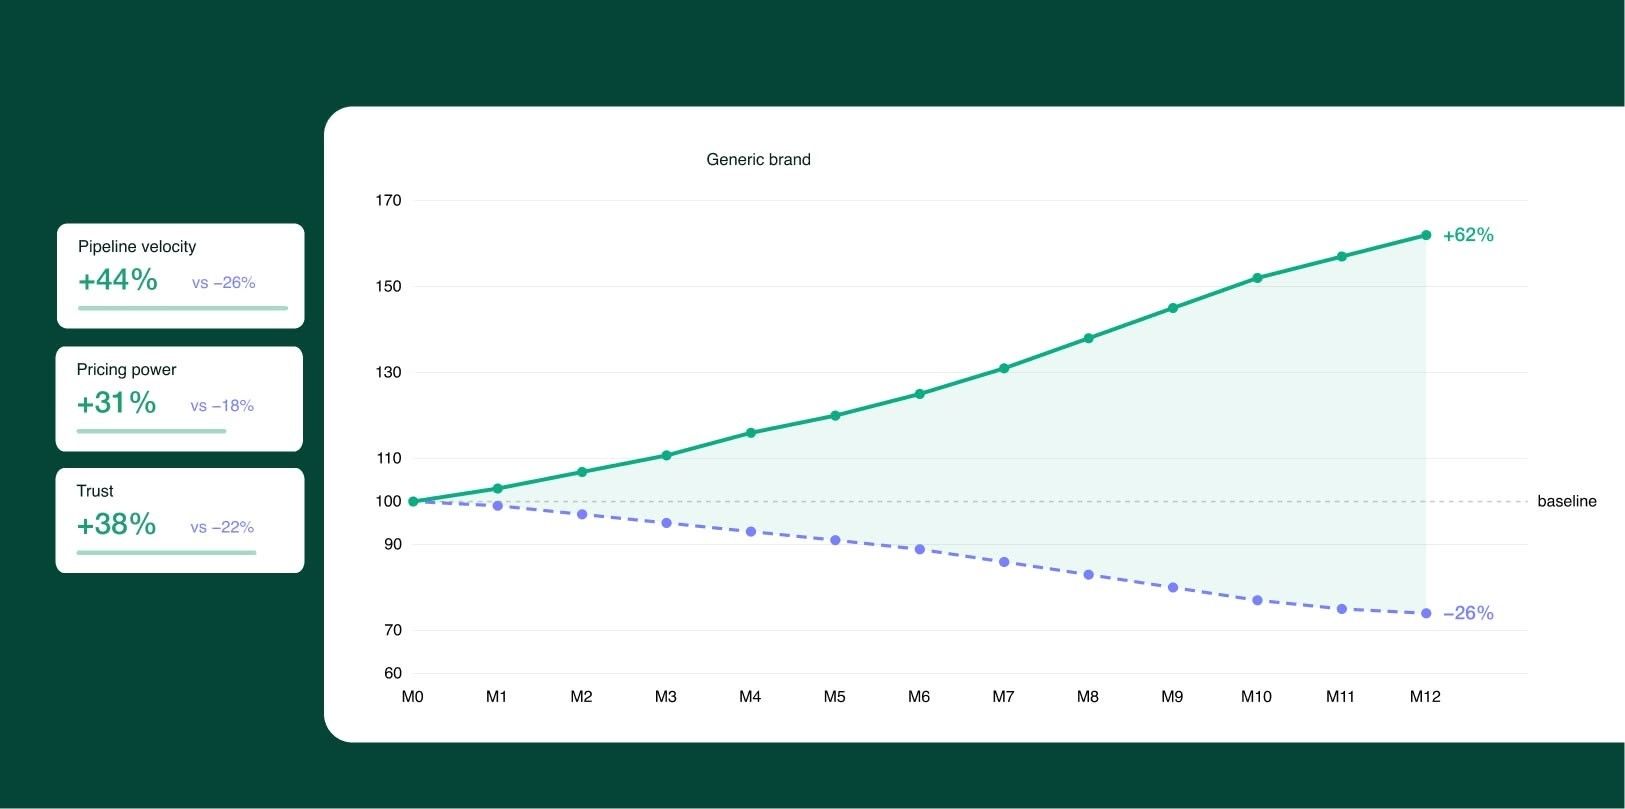Image resolution: width=1625 pixels, height=809 pixels.
Task: Pick the purple dashed line's M9 data point
Action: [1173, 587]
